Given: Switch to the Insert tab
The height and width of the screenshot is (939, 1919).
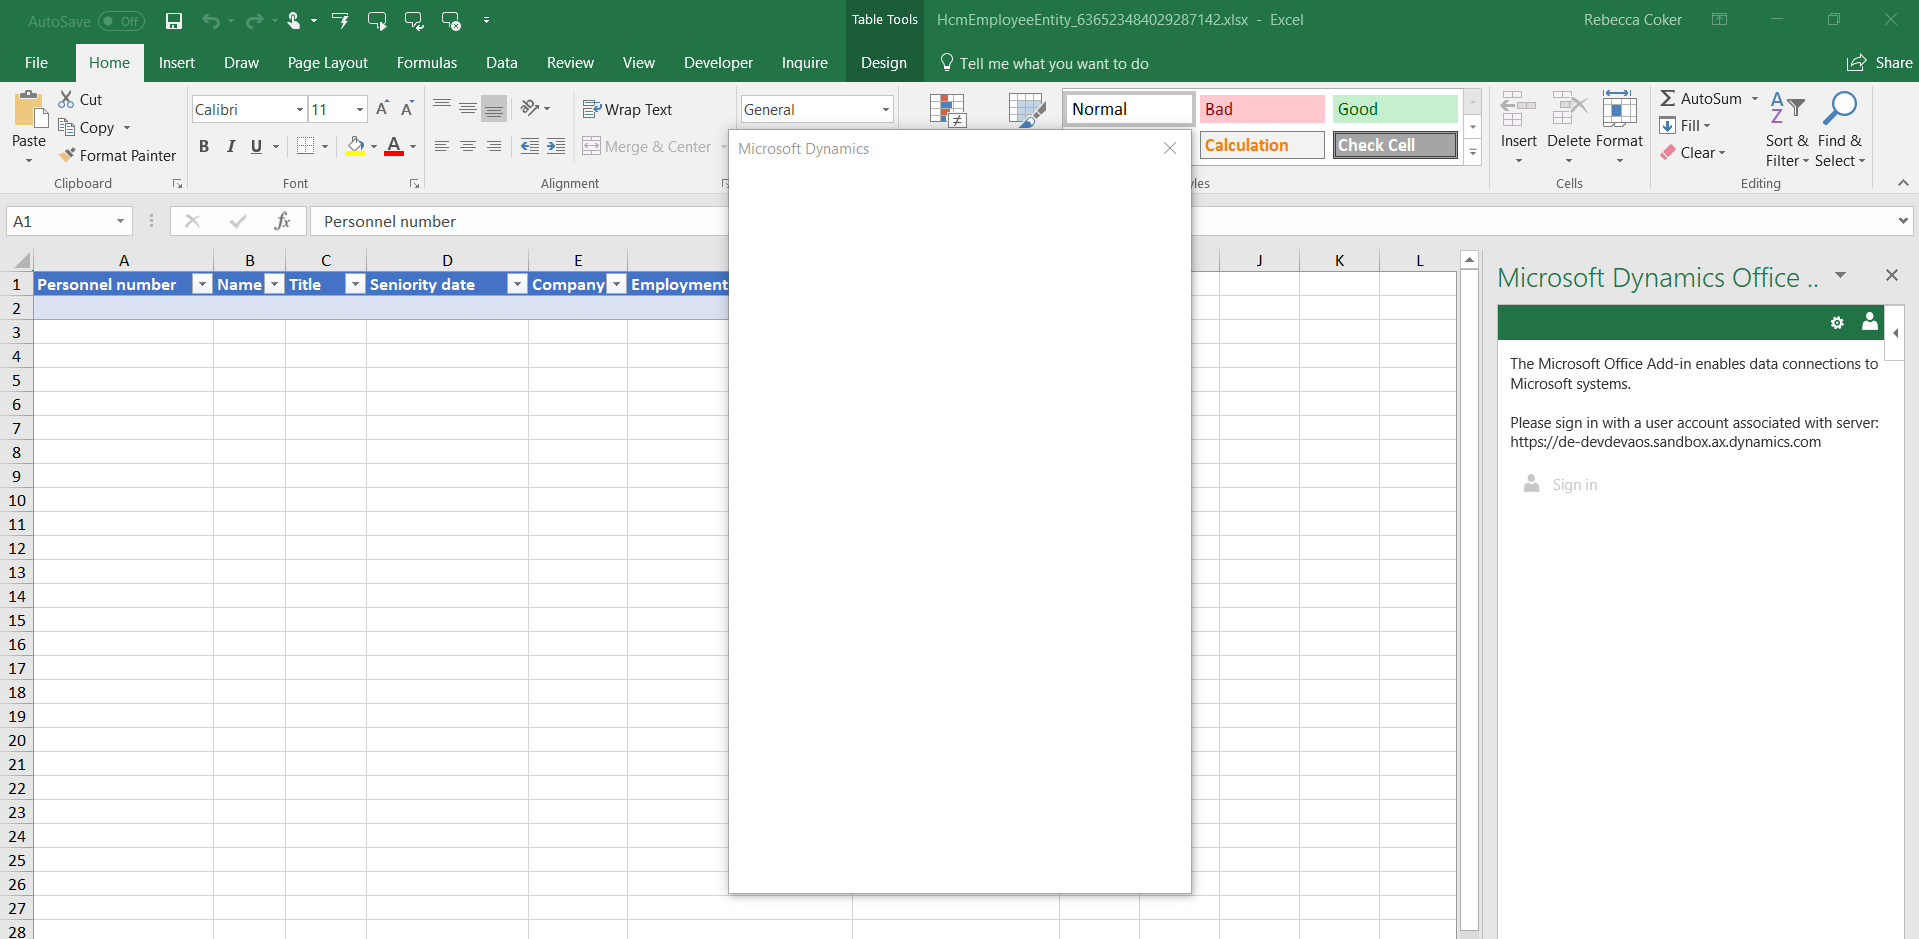Looking at the screenshot, I should tap(177, 63).
